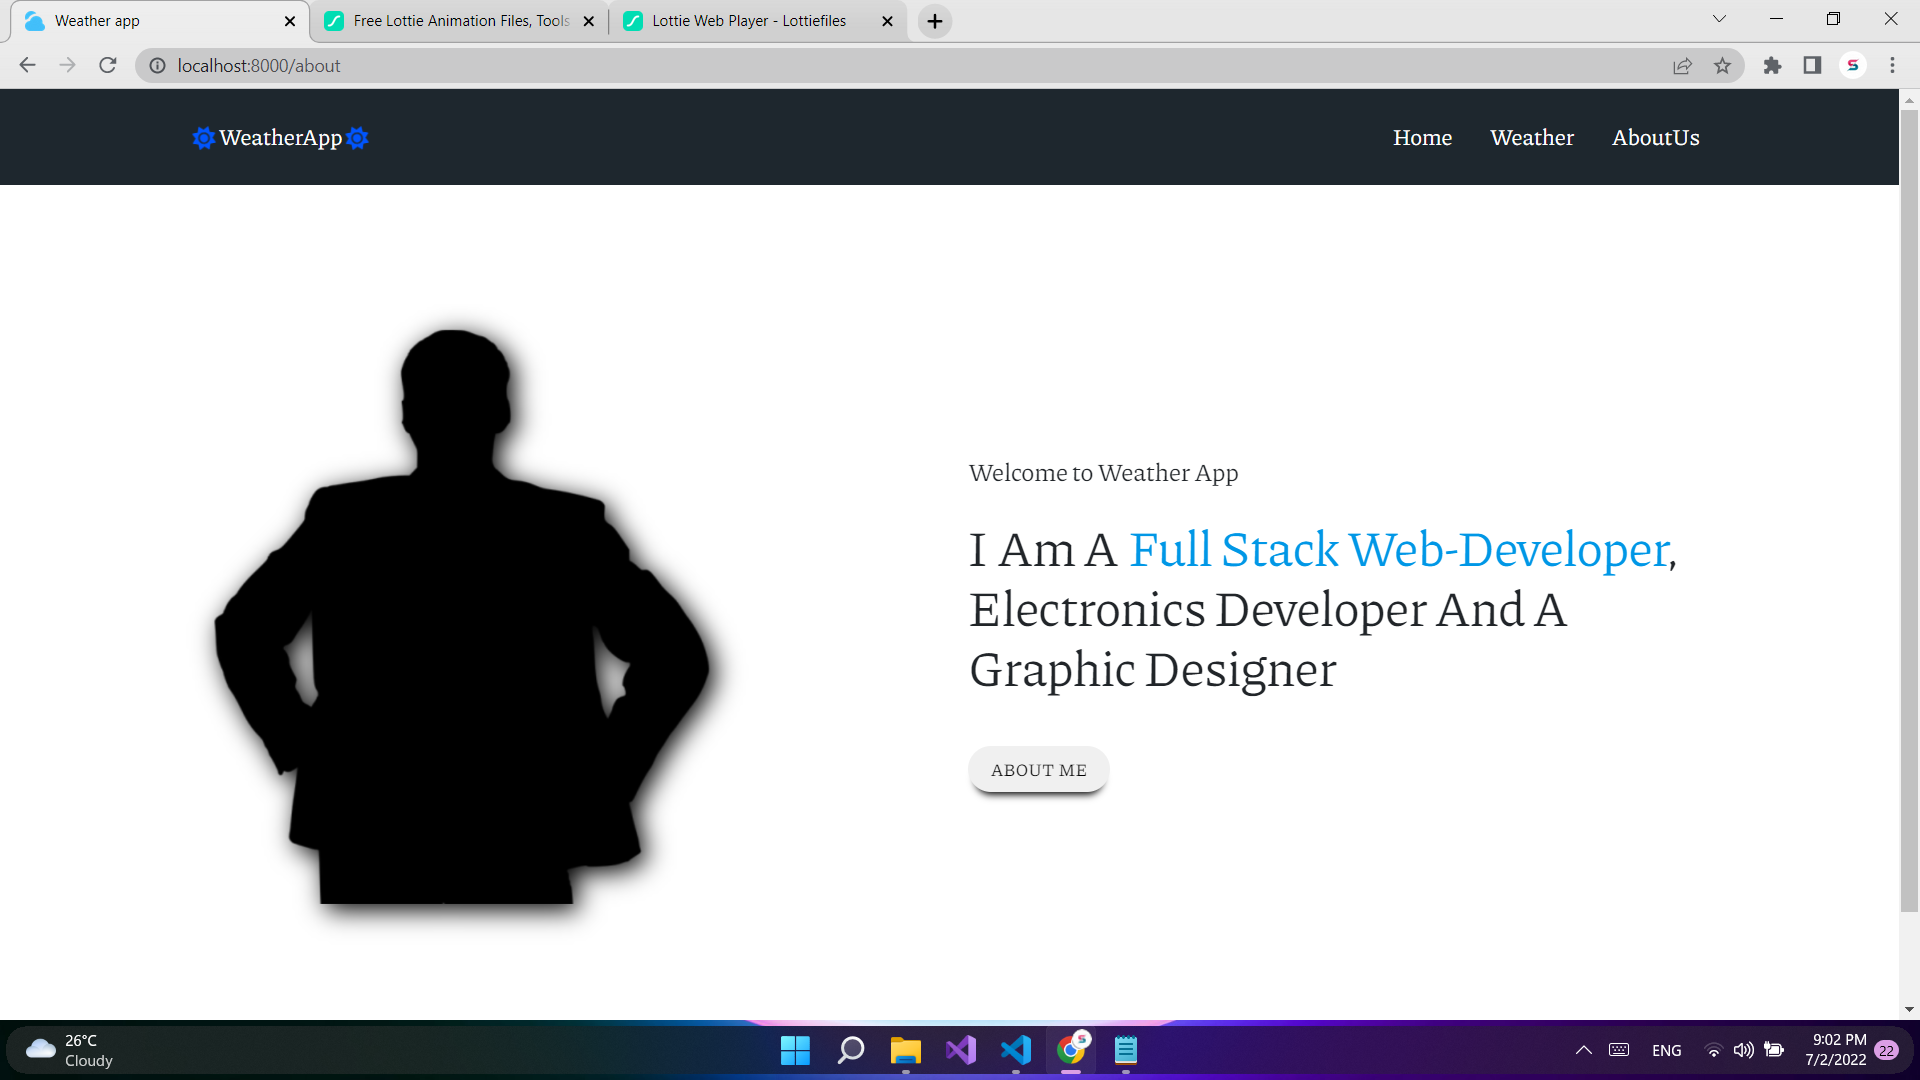Click the WeatherApp gear logo icon
The image size is (1920, 1080).
pyautogui.click(x=203, y=138)
